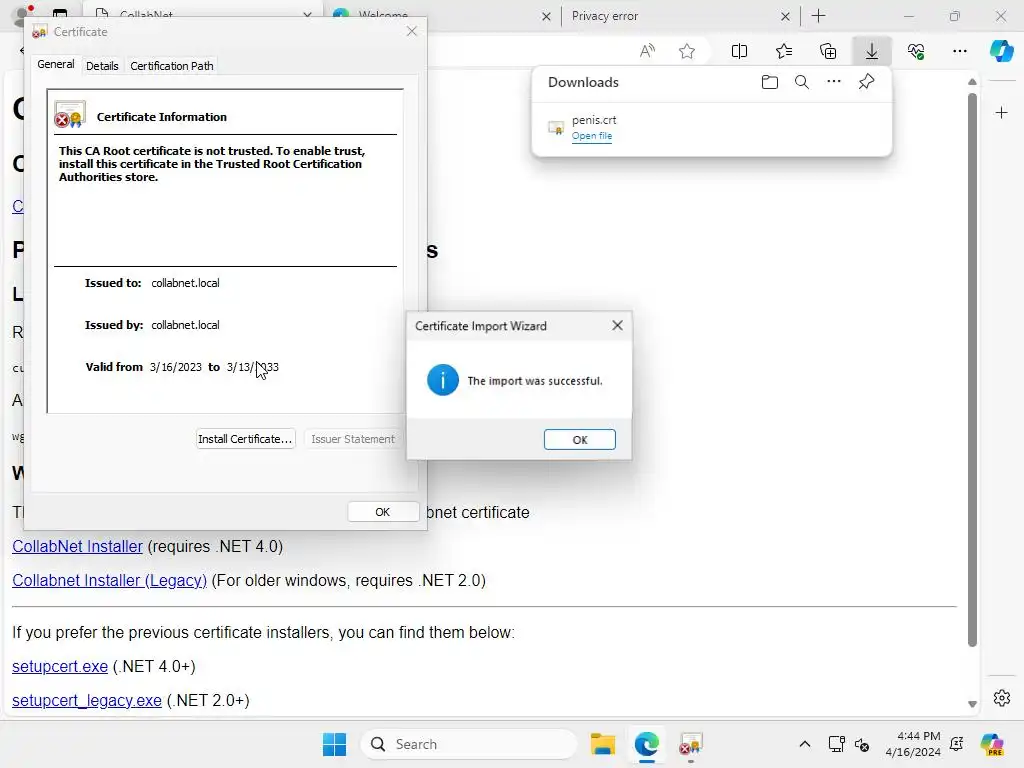
Task: Open sidebar settings gear icon
Action: 1002,698
